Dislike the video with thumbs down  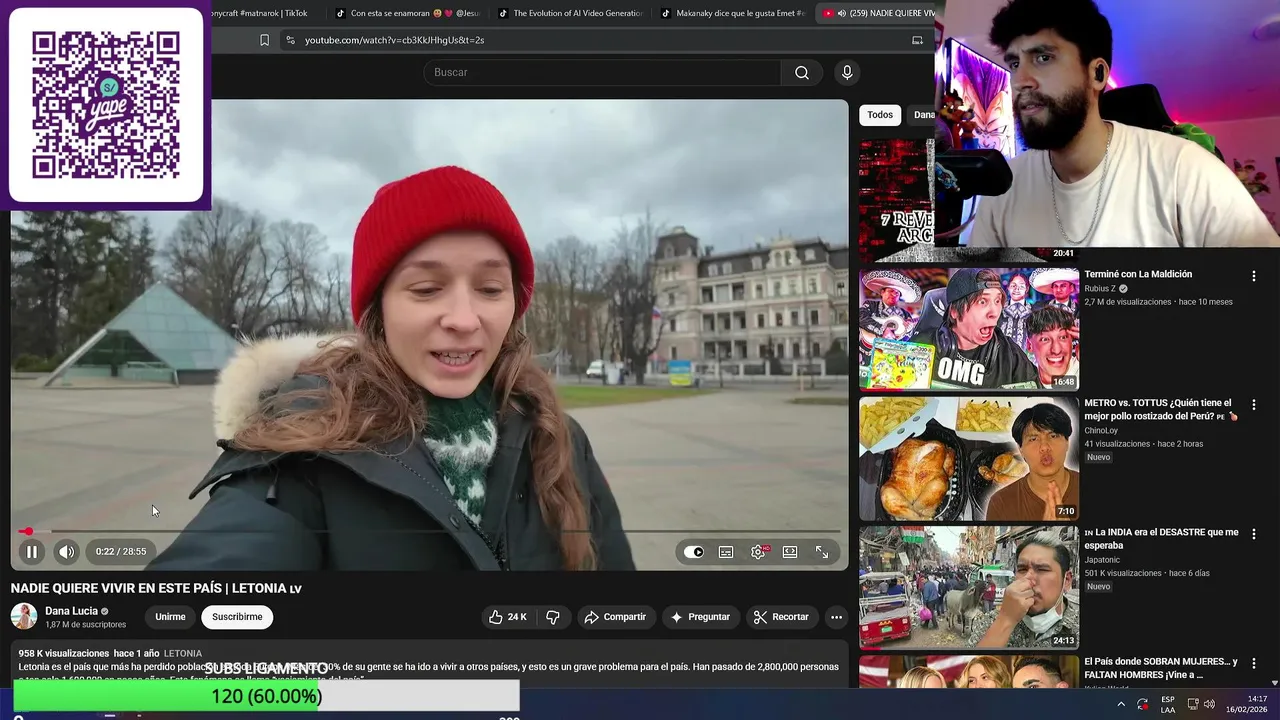[x=553, y=617]
